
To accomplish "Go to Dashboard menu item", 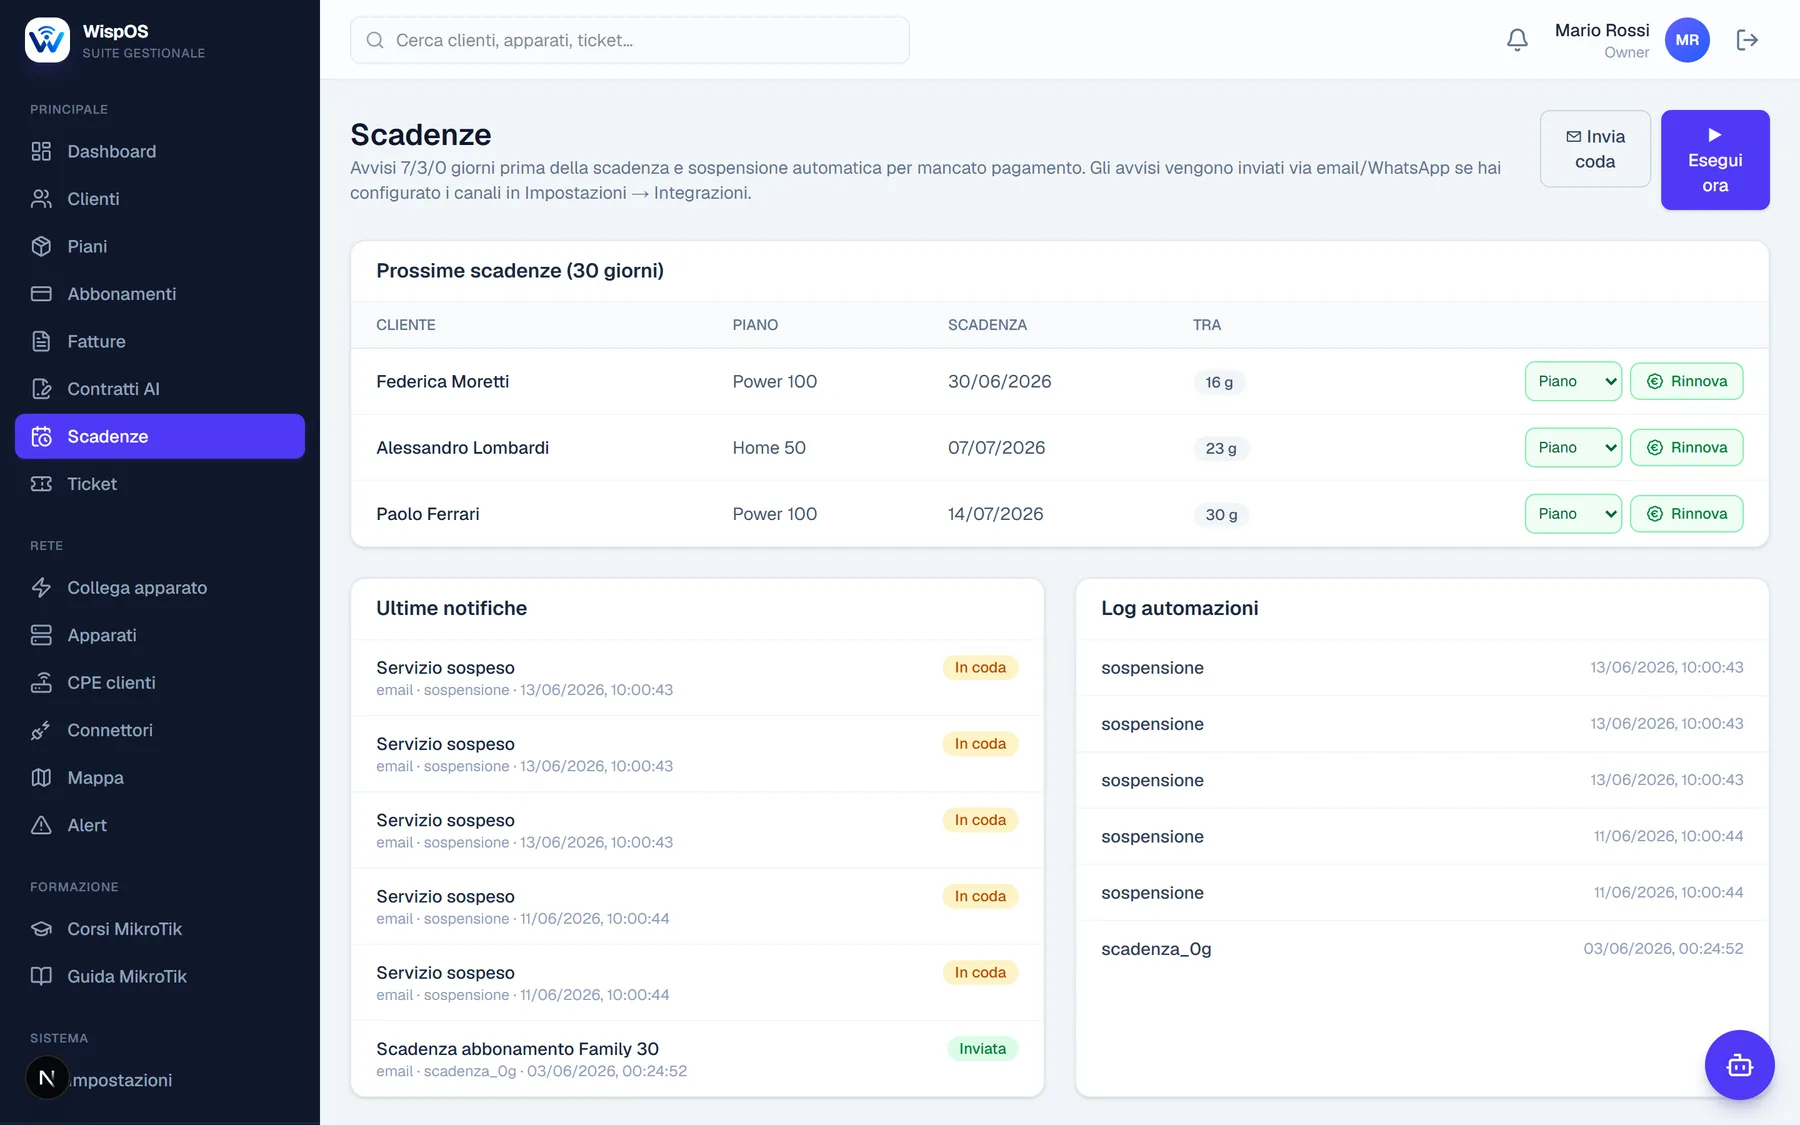I will 160,151.
